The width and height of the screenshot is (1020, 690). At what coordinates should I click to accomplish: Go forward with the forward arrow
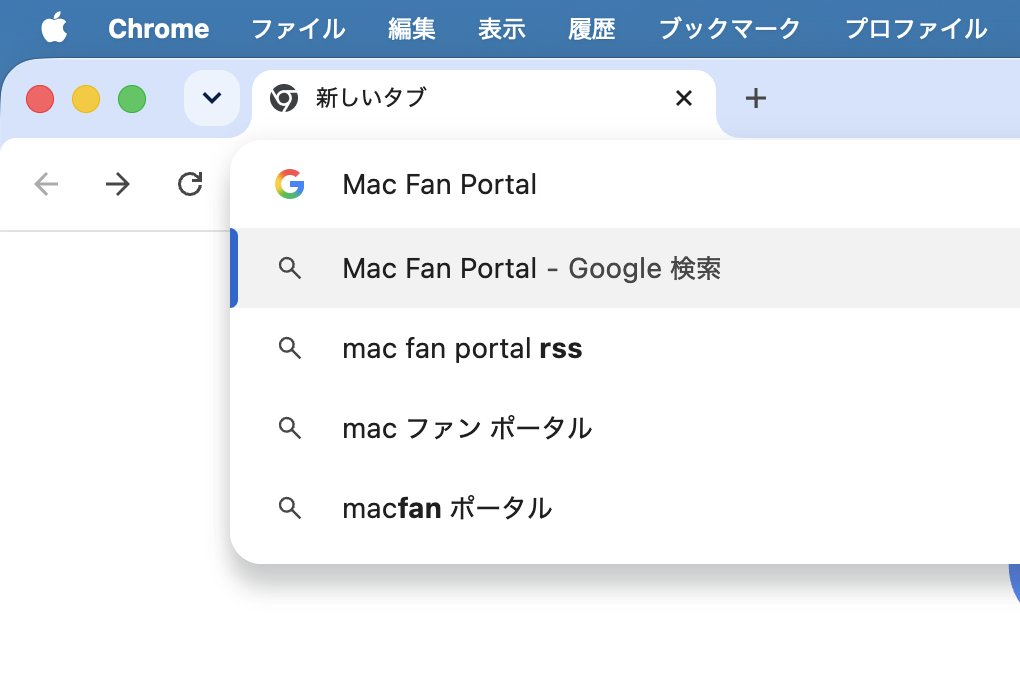click(x=118, y=184)
